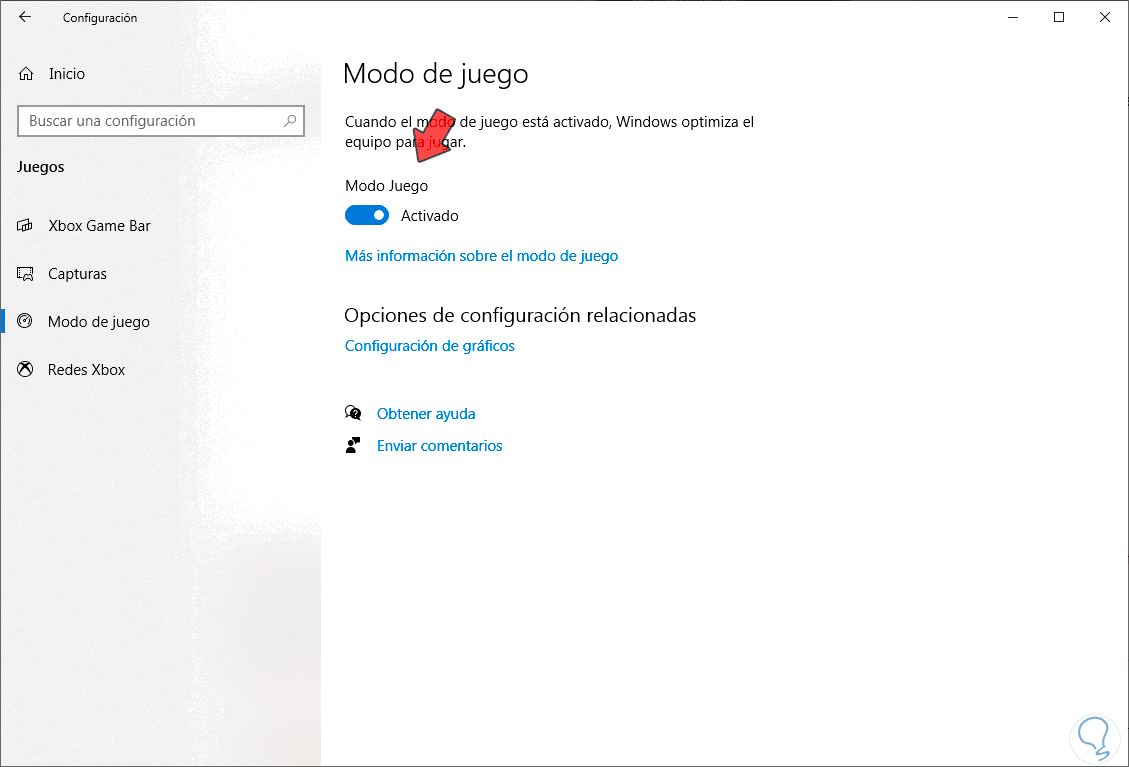Click the Inicio home icon
This screenshot has height=767, width=1129.
(26, 73)
